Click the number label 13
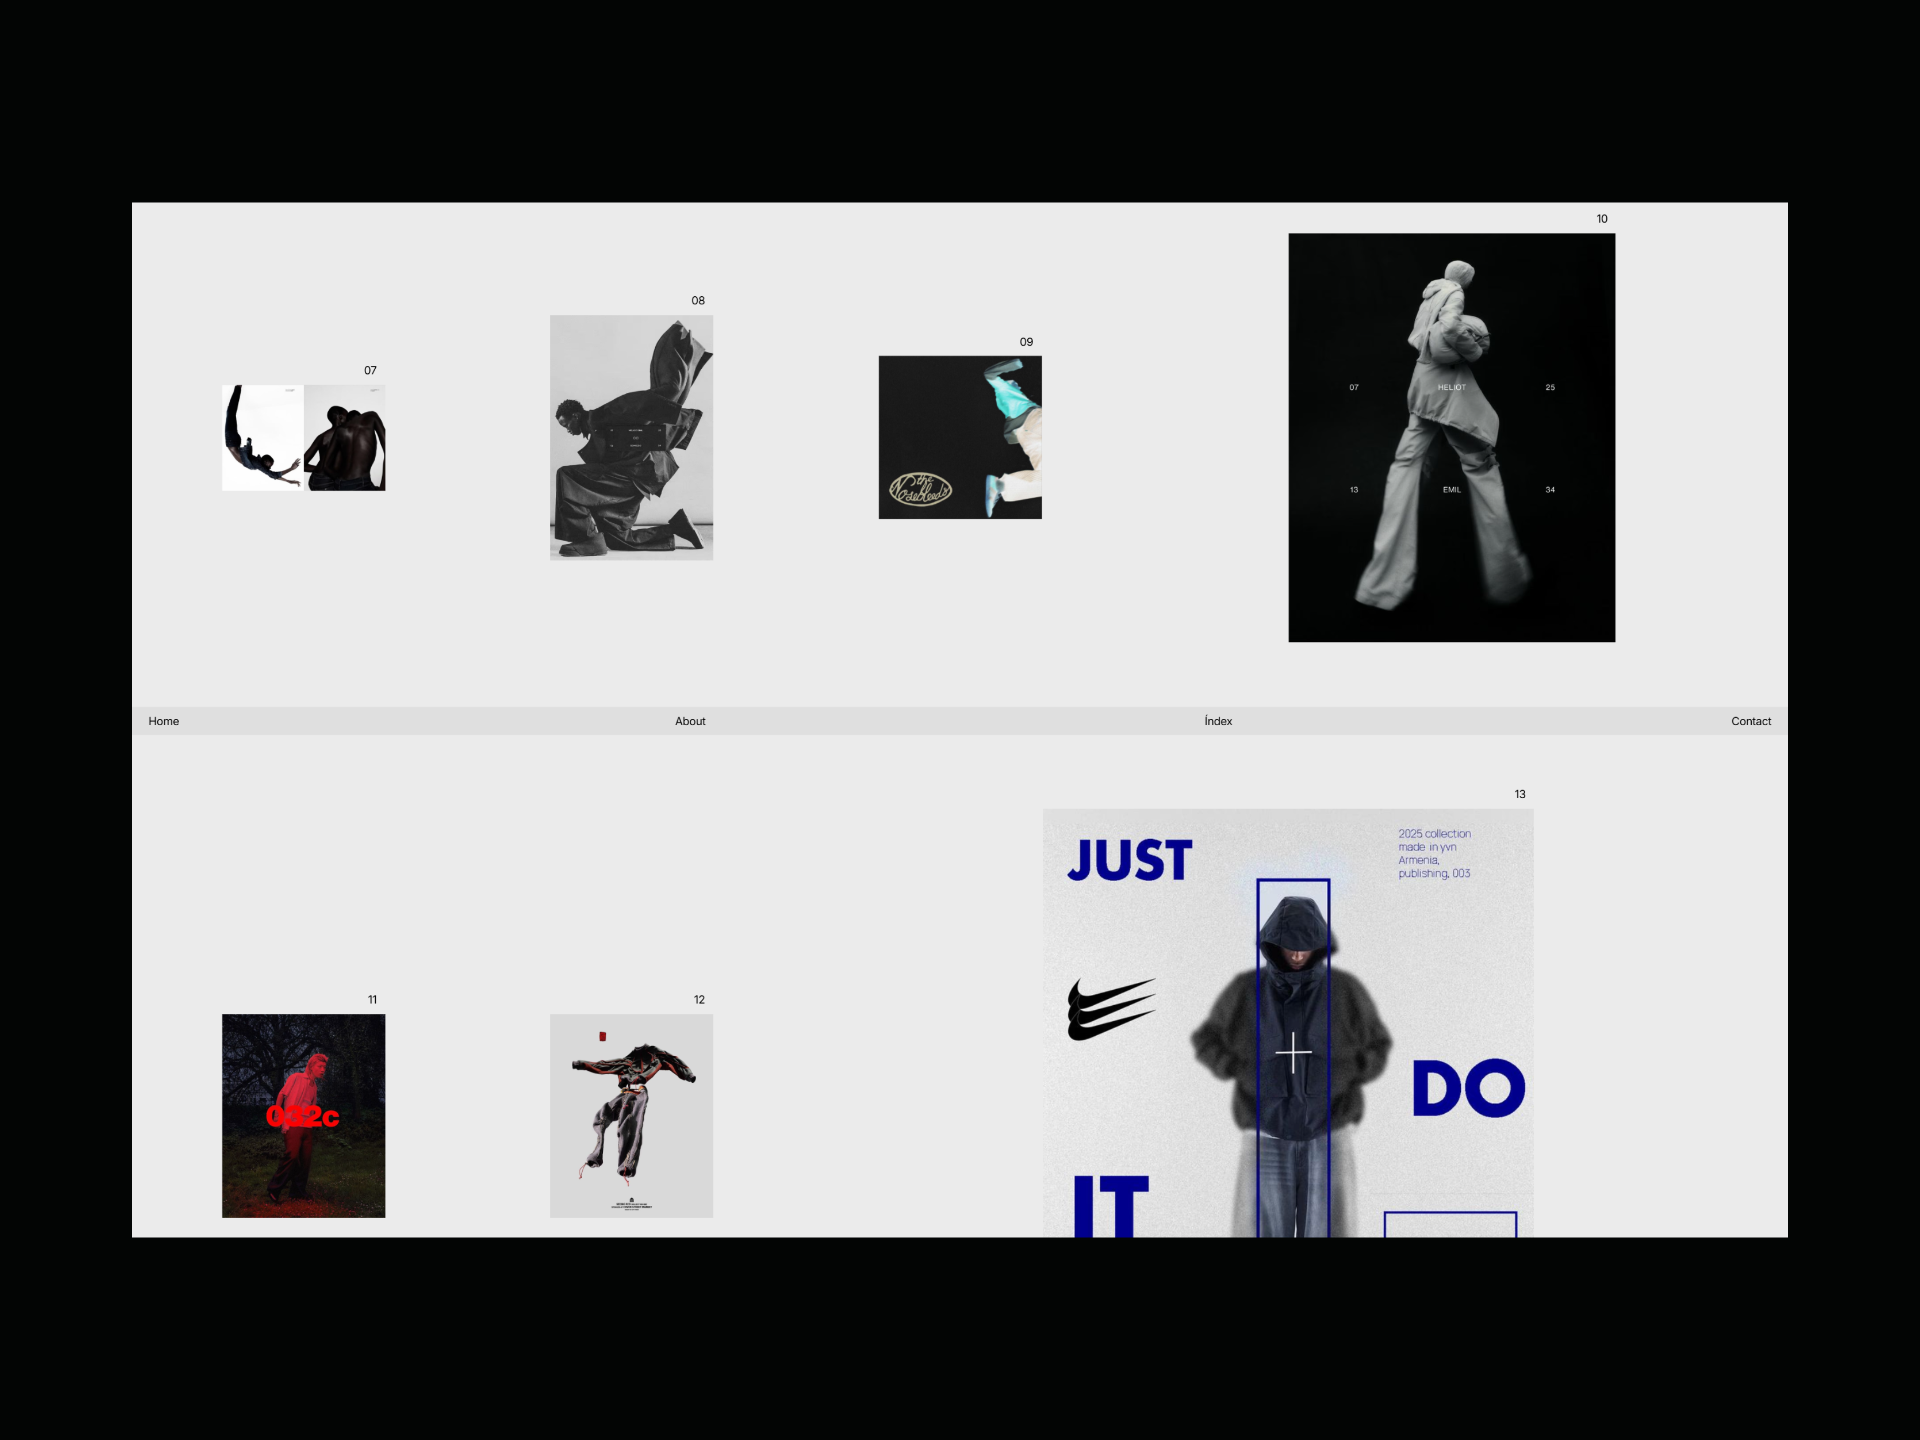The width and height of the screenshot is (1920, 1440). point(1520,794)
